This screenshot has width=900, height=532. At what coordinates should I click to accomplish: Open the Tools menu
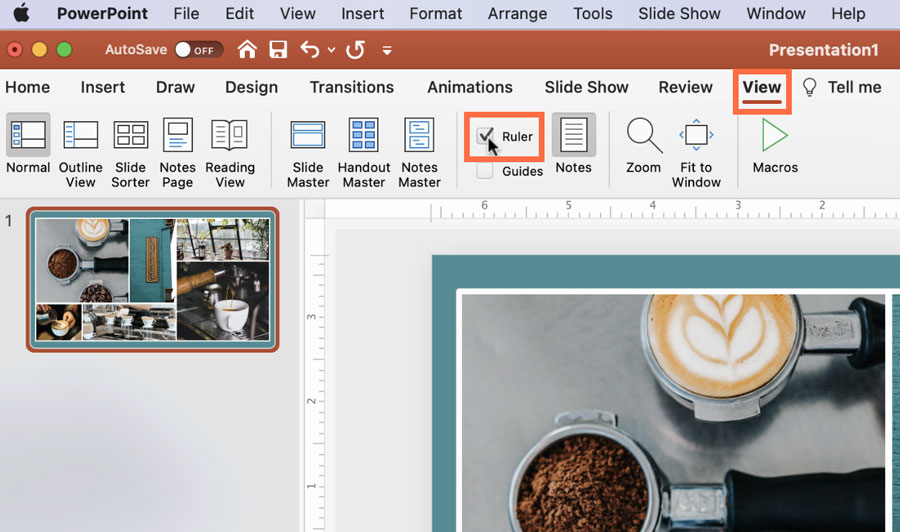(x=593, y=13)
